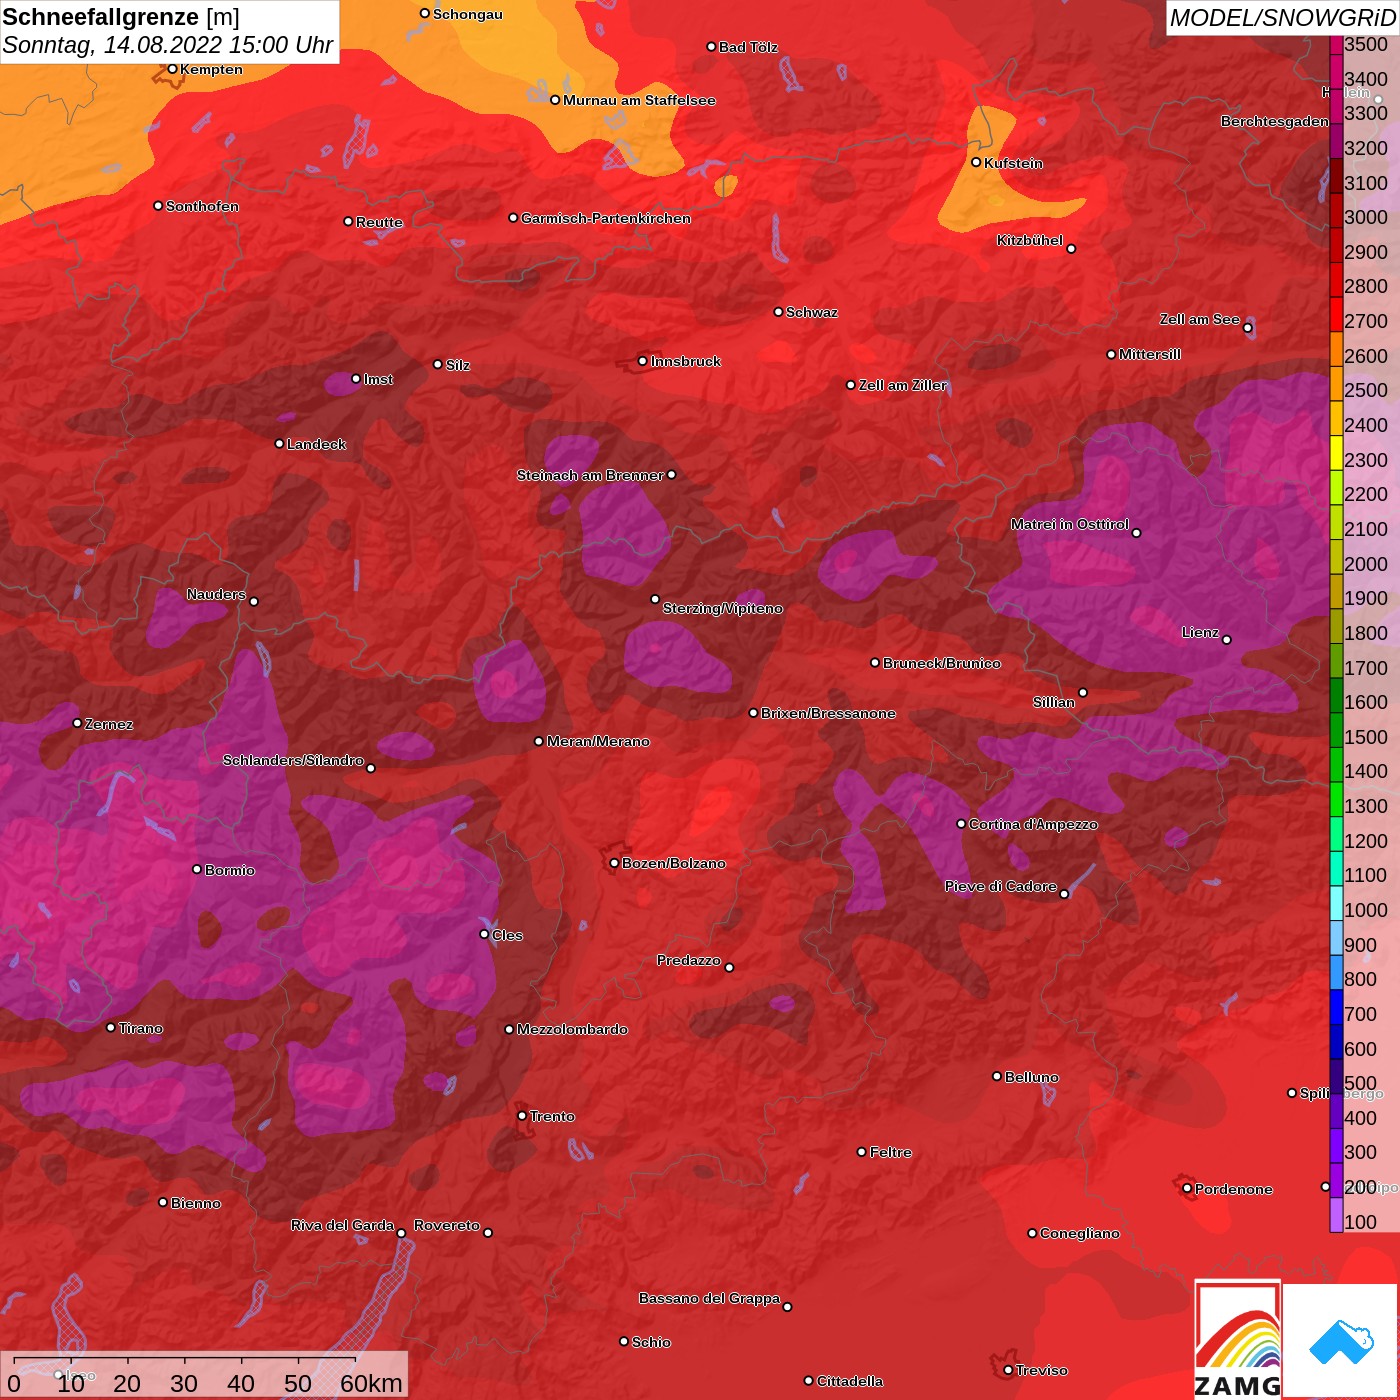The width and height of the screenshot is (1400, 1400).
Task: Click the Lienz marker dot
Action: point(1227,639)
